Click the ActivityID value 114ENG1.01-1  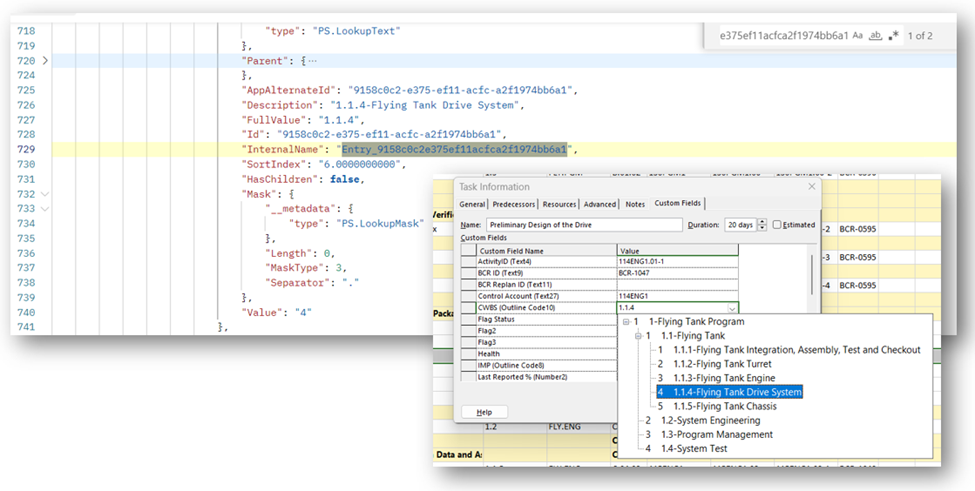click(x=677, y=262)
